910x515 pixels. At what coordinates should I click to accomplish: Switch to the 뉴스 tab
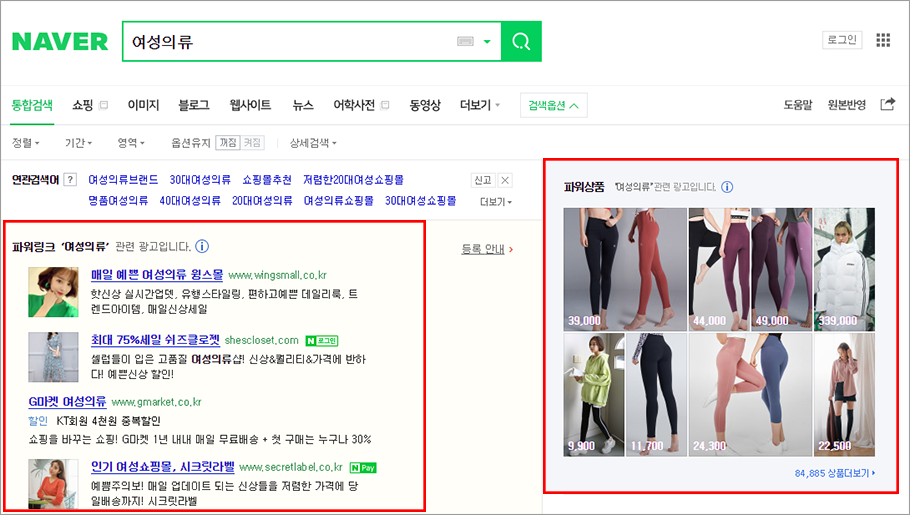pyautogui.click(x=302, y=105)
